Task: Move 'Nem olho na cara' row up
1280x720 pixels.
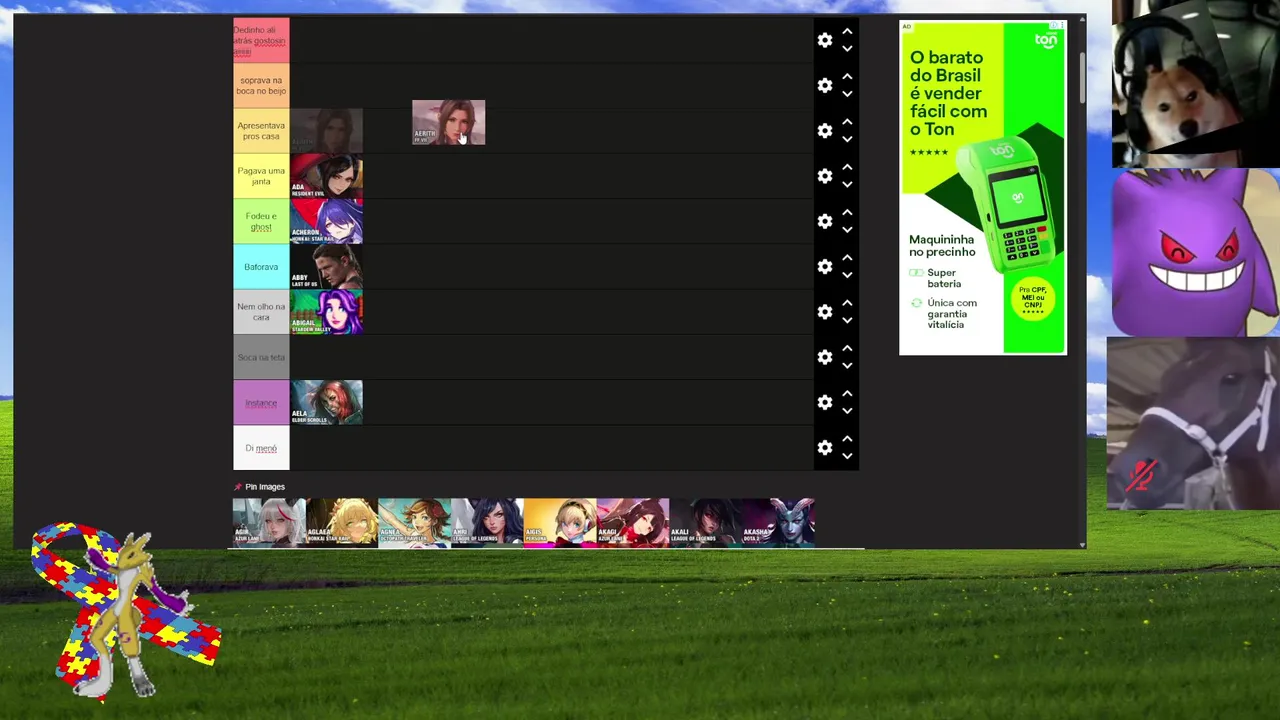Action: pyautogui.click(x=847, y=303)
